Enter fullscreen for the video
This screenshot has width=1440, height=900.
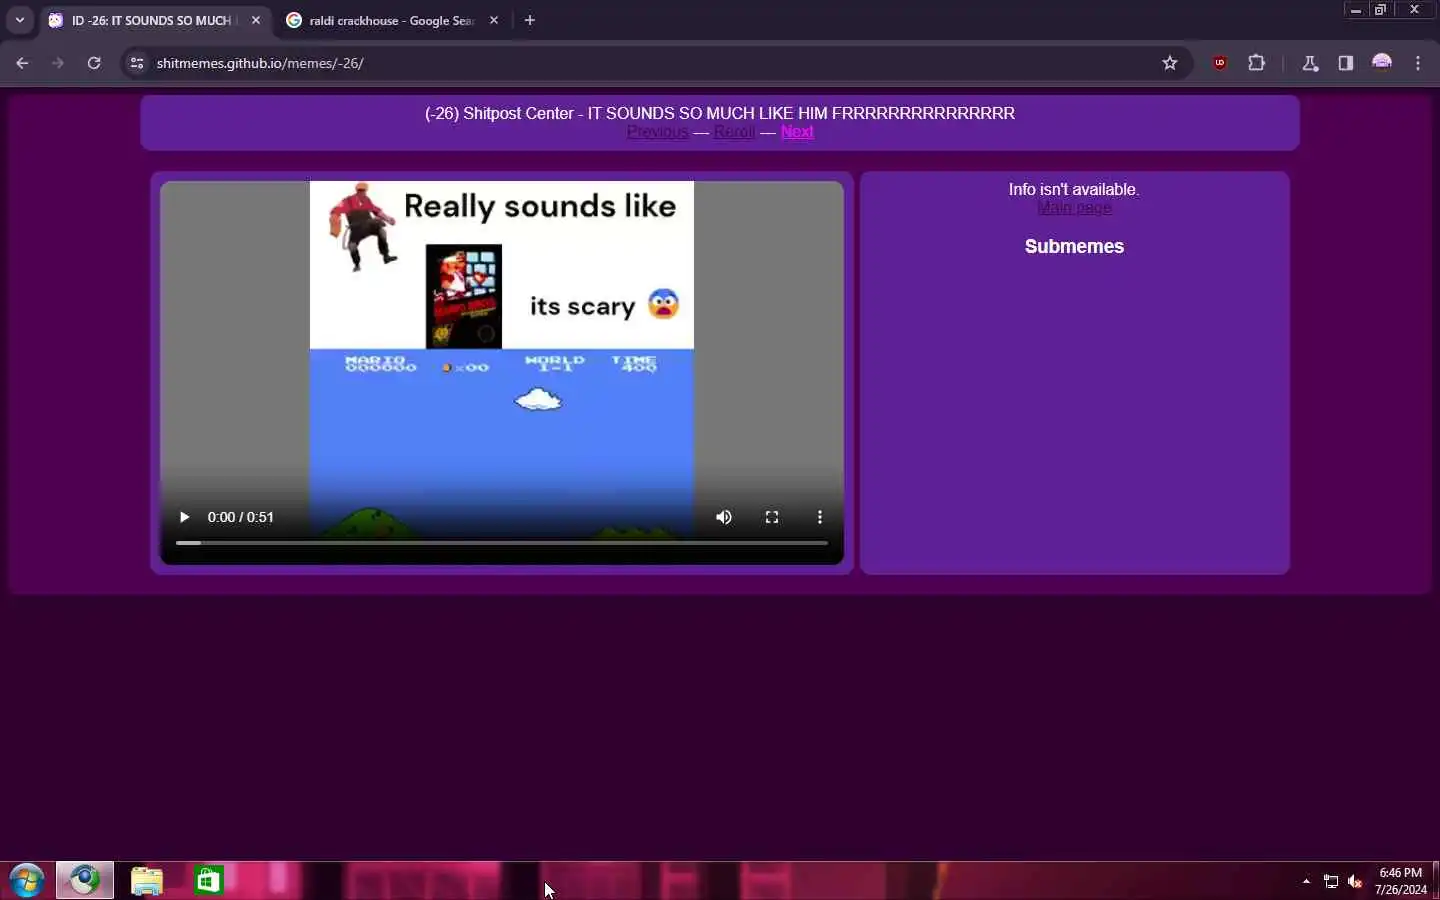[772, 517]
